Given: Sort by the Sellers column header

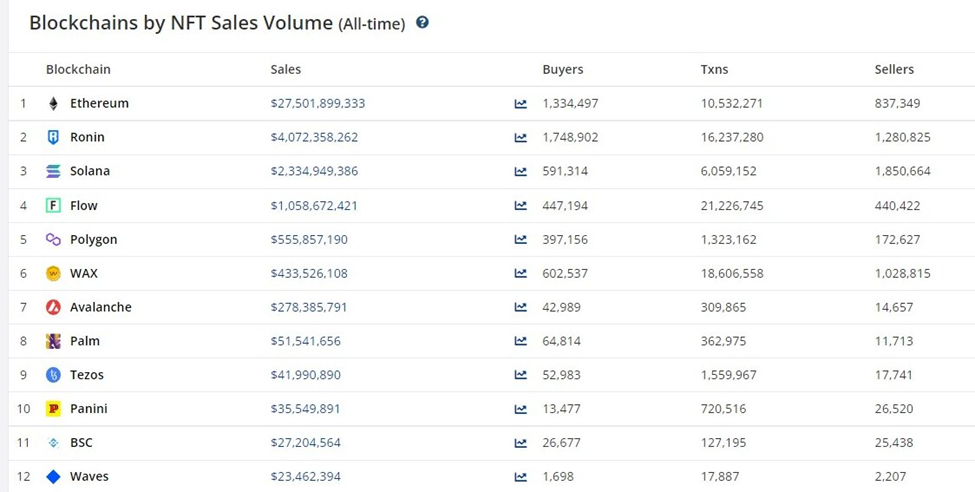Looking at the screenshot, I should pos(894,69).
